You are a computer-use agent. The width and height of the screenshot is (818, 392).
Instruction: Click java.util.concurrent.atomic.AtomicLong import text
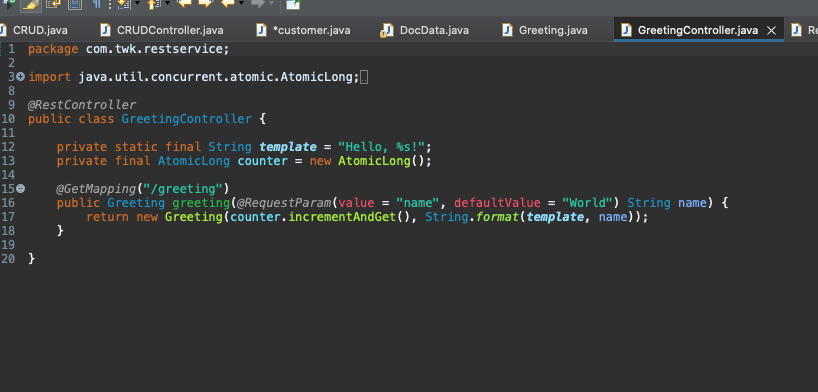point(216,77)
